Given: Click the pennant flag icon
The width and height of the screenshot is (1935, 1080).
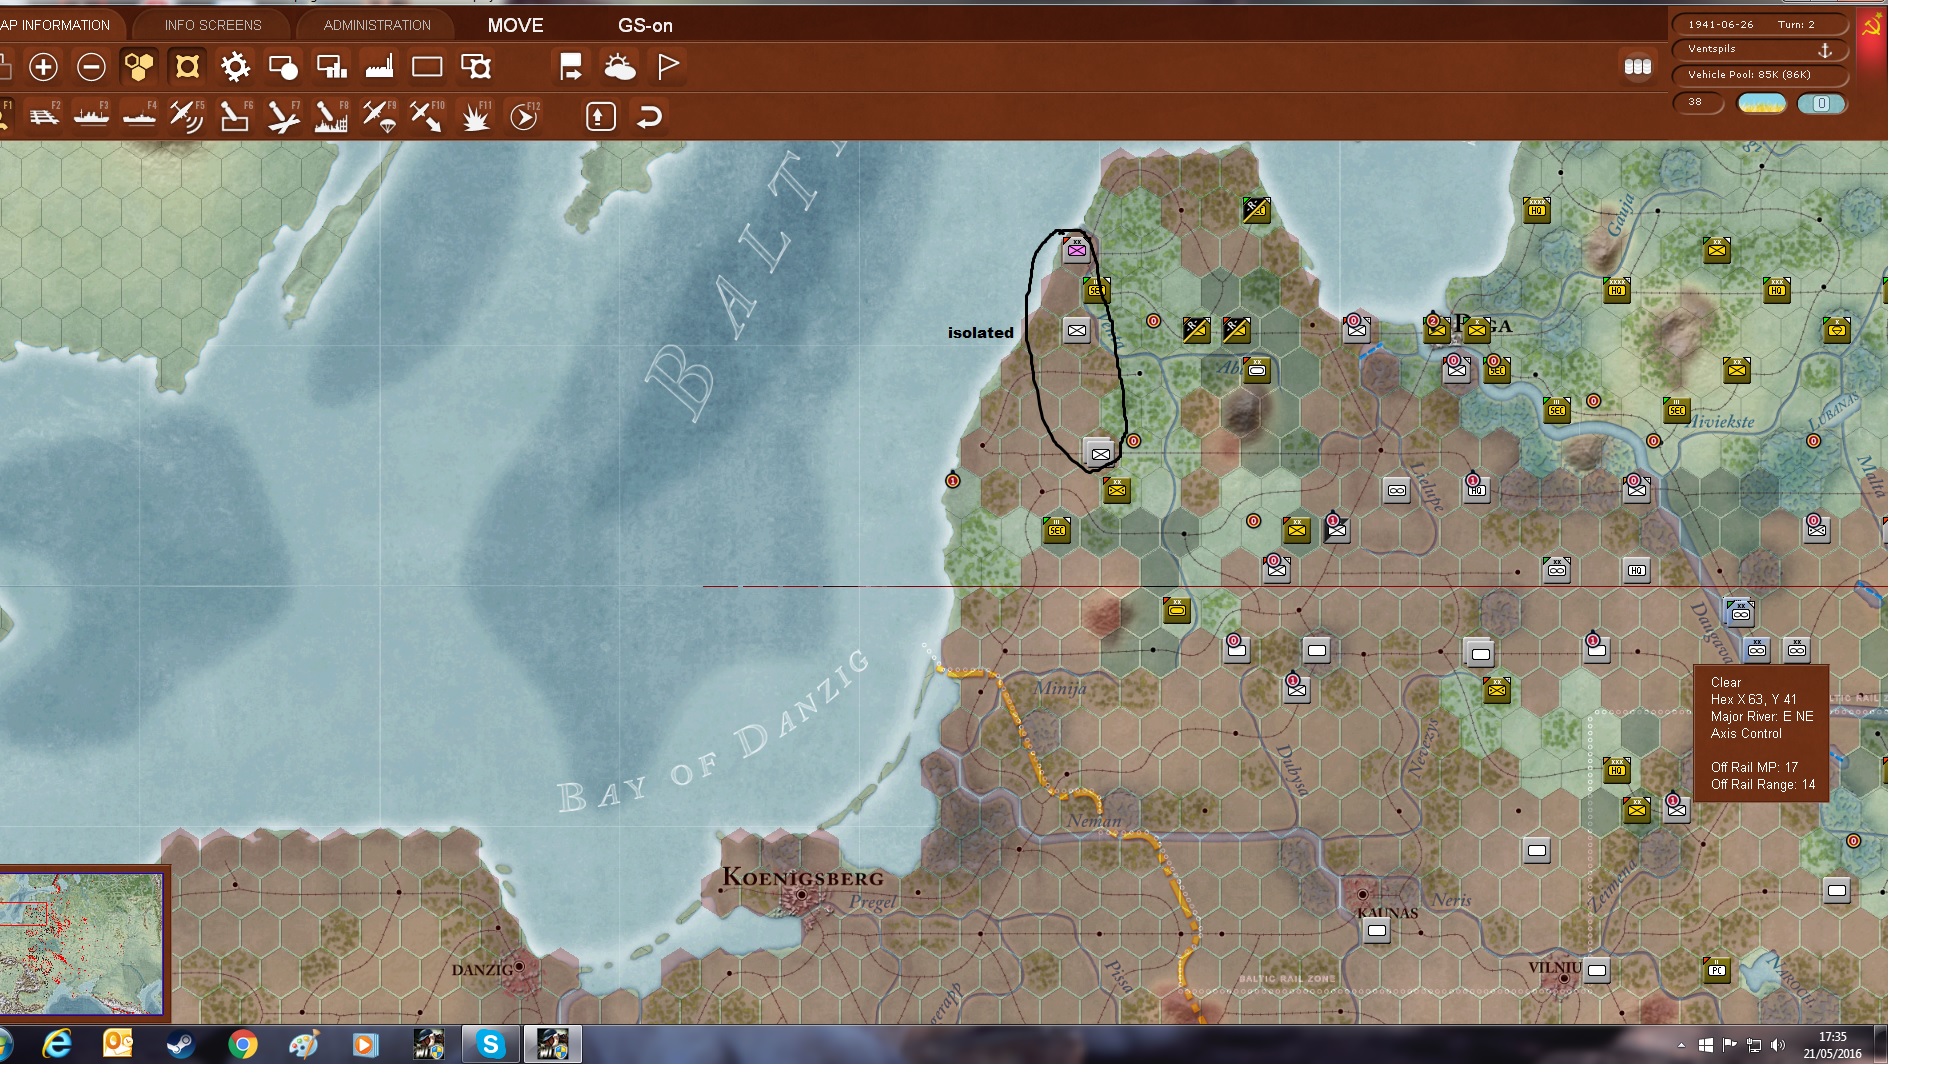Looking at the screenshot, I should pos(668,67).
